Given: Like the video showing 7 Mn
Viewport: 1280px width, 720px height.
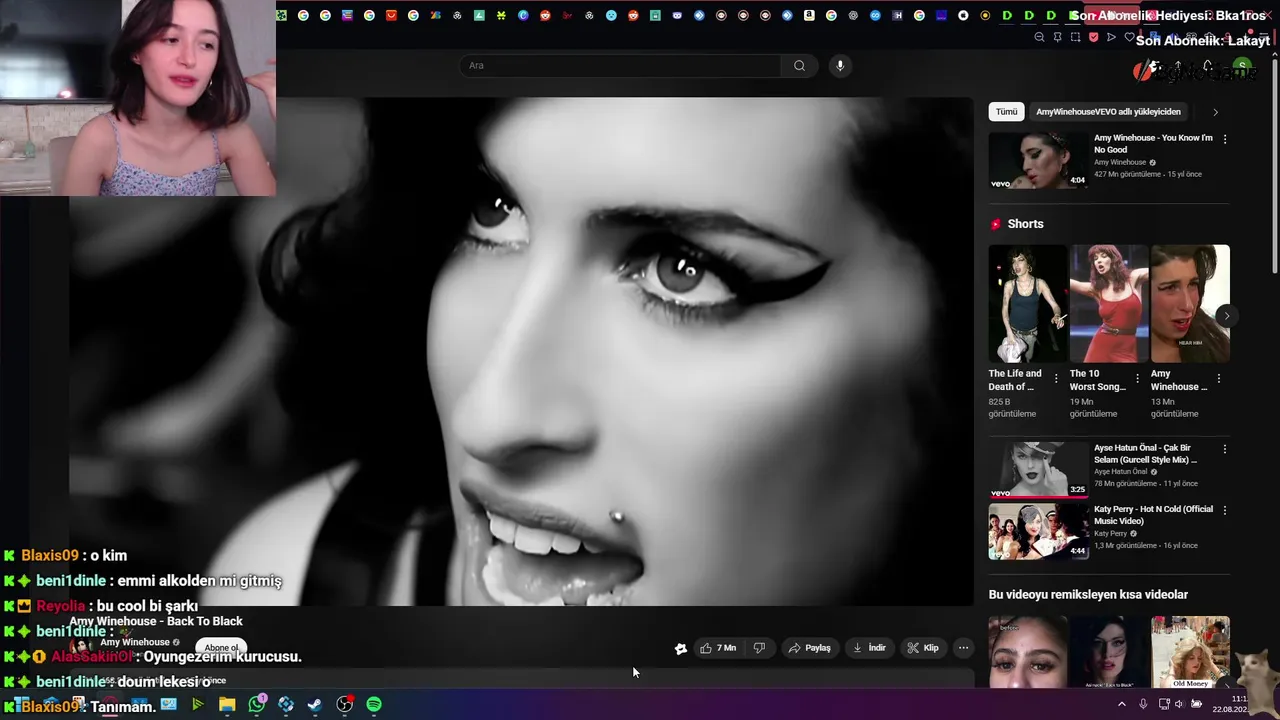Looking at the screenshot, I should pyautogui.click(x=718, y=648).
